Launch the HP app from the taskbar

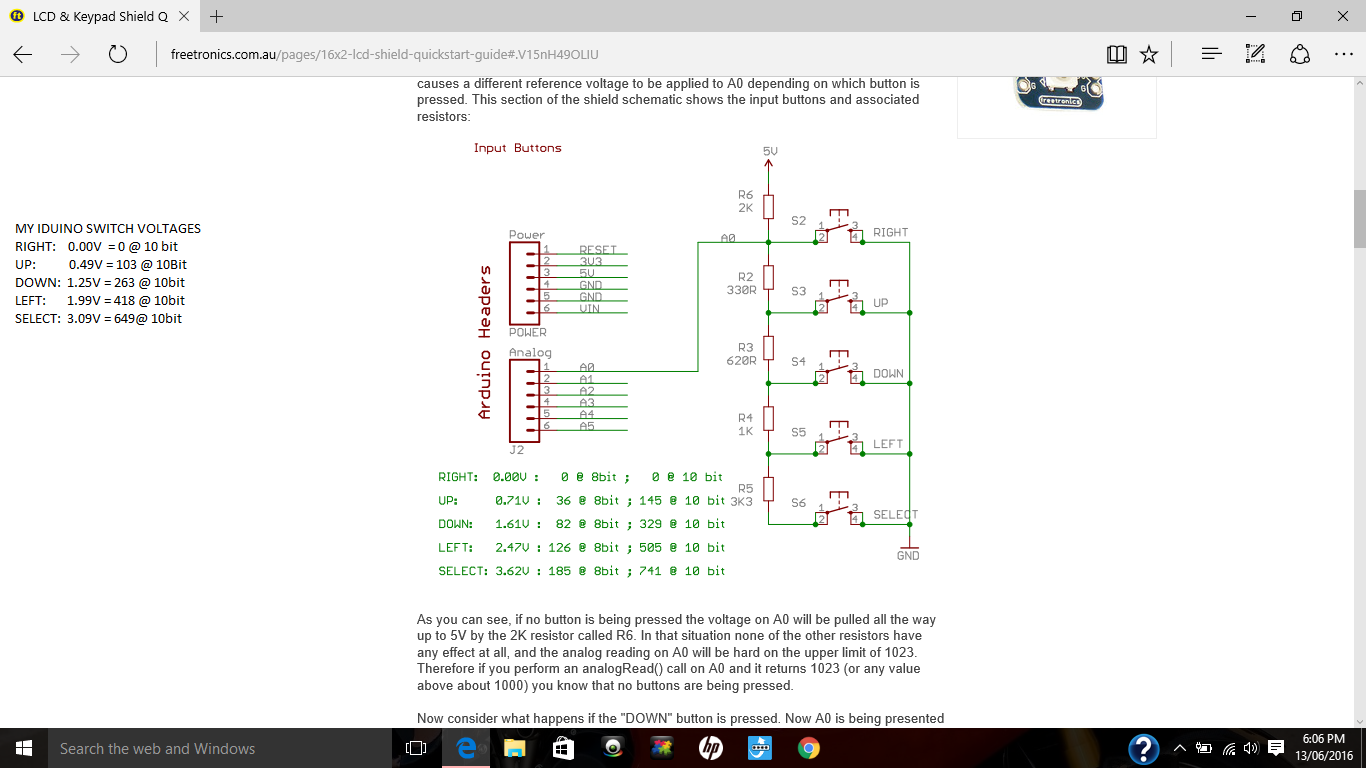pos(711,748)
